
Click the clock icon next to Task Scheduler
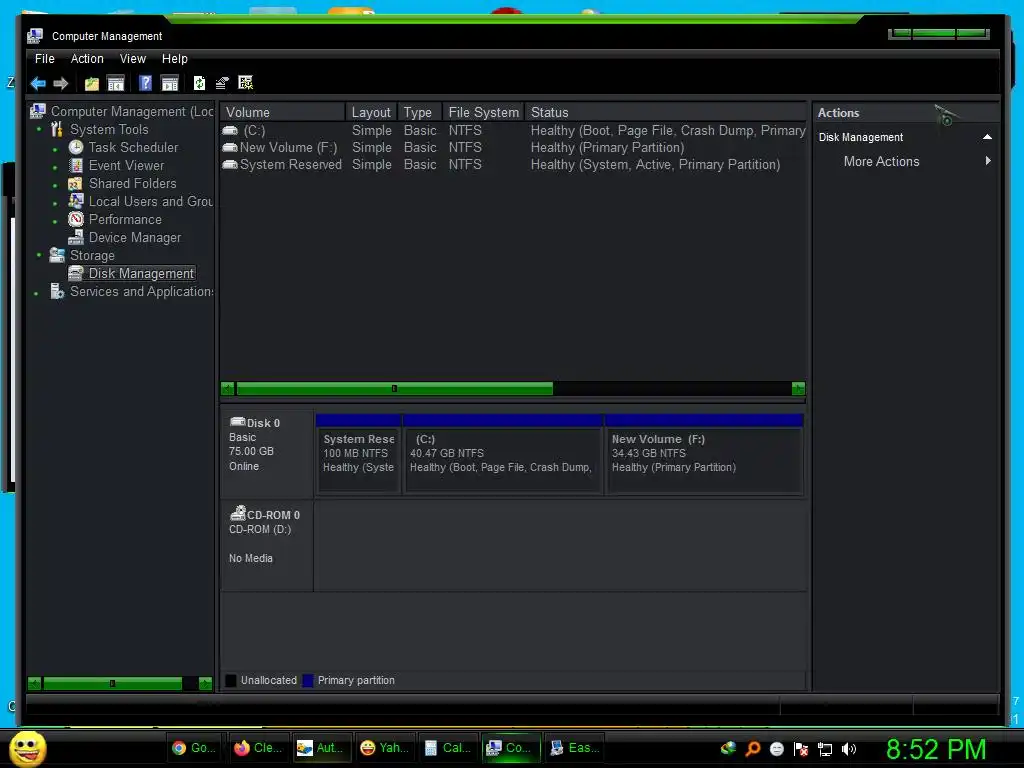pos(76,147)
